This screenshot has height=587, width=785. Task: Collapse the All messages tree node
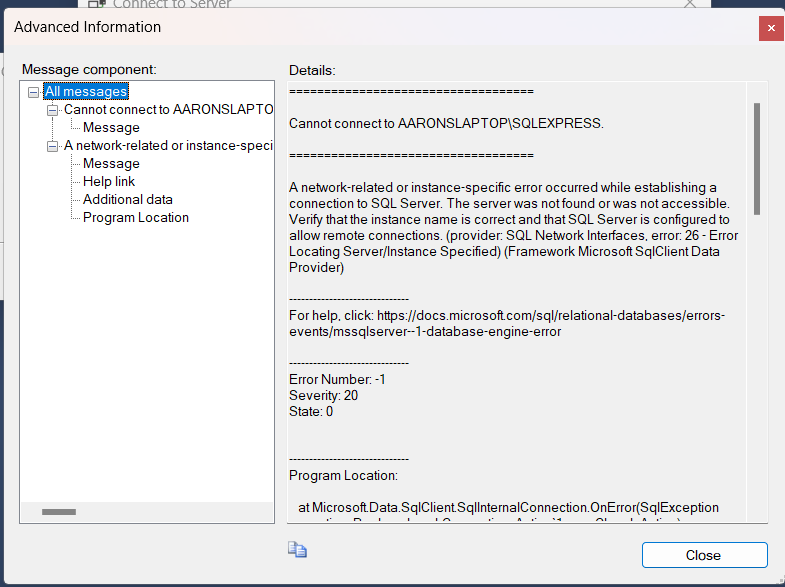(x=34, y=92)
